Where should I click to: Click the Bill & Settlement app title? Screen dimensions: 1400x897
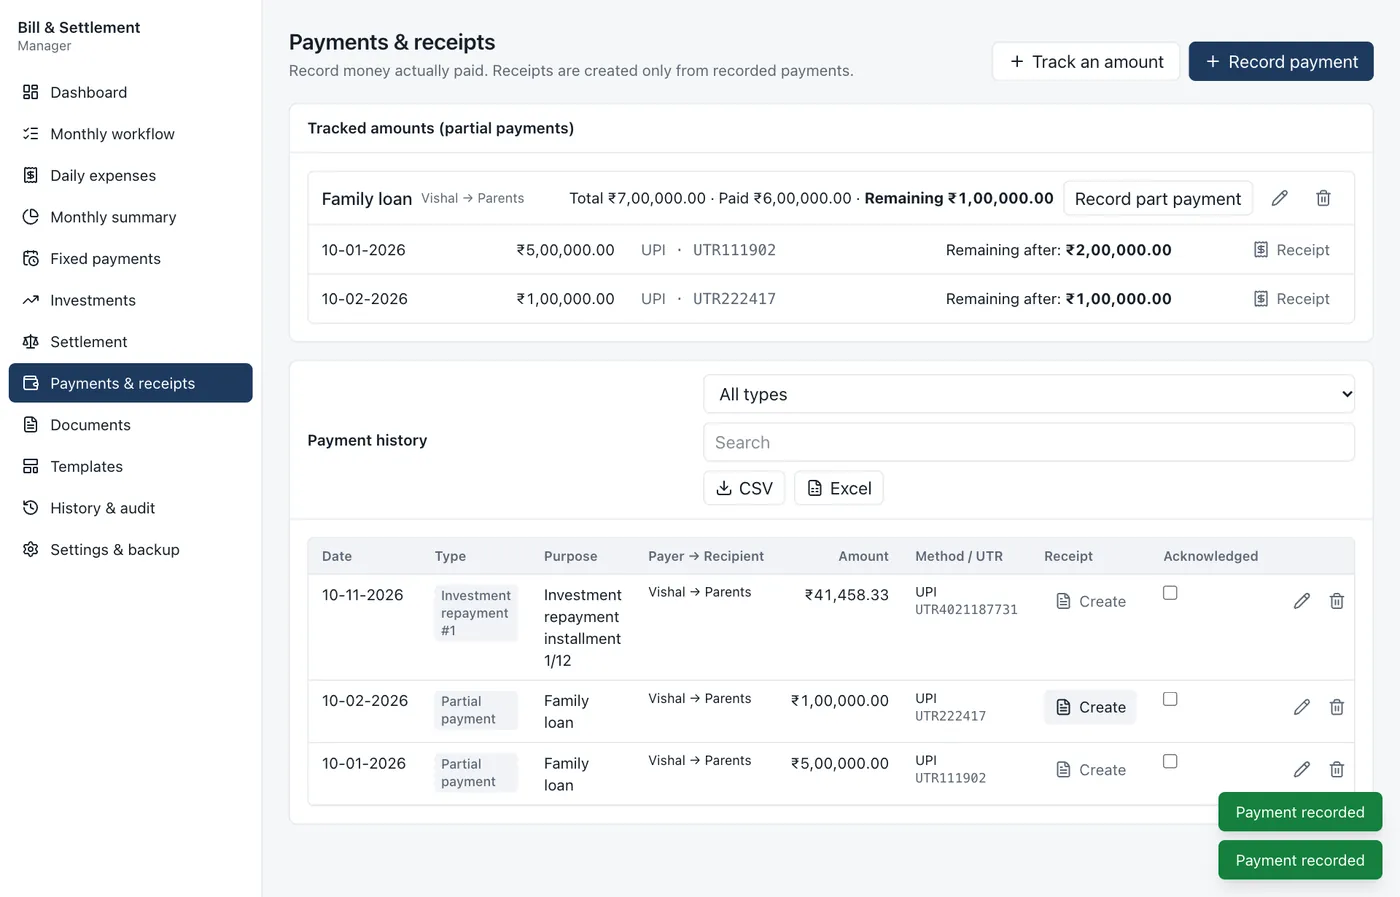tap(79, 27)
